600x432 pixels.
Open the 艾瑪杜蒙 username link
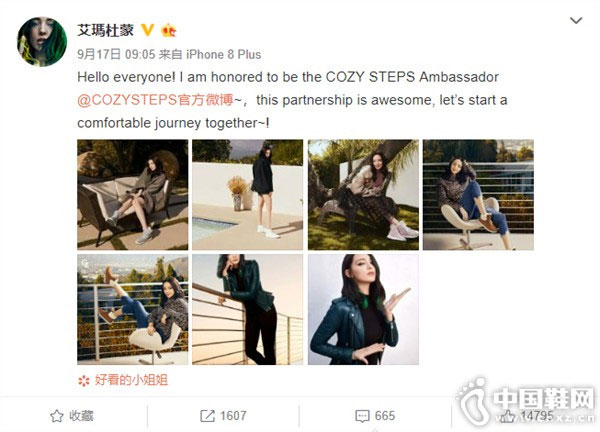106,30
